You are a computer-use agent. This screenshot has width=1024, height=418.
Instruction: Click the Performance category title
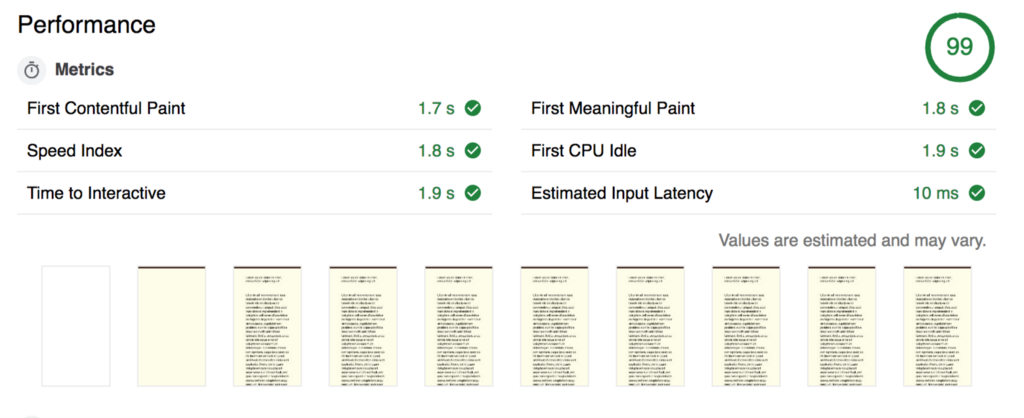tap(87, 24)
